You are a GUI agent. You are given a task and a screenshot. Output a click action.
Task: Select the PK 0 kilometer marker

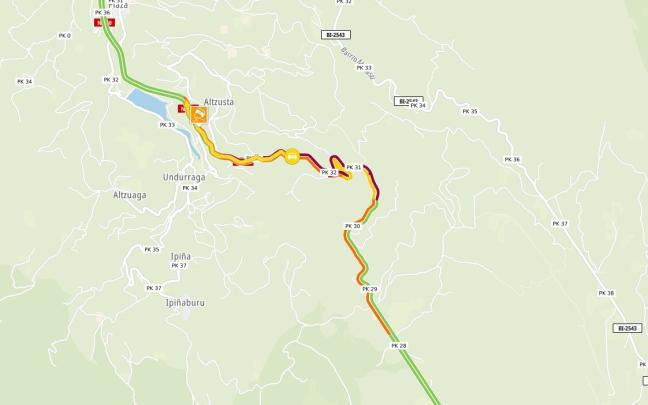[x=64, y=36]
